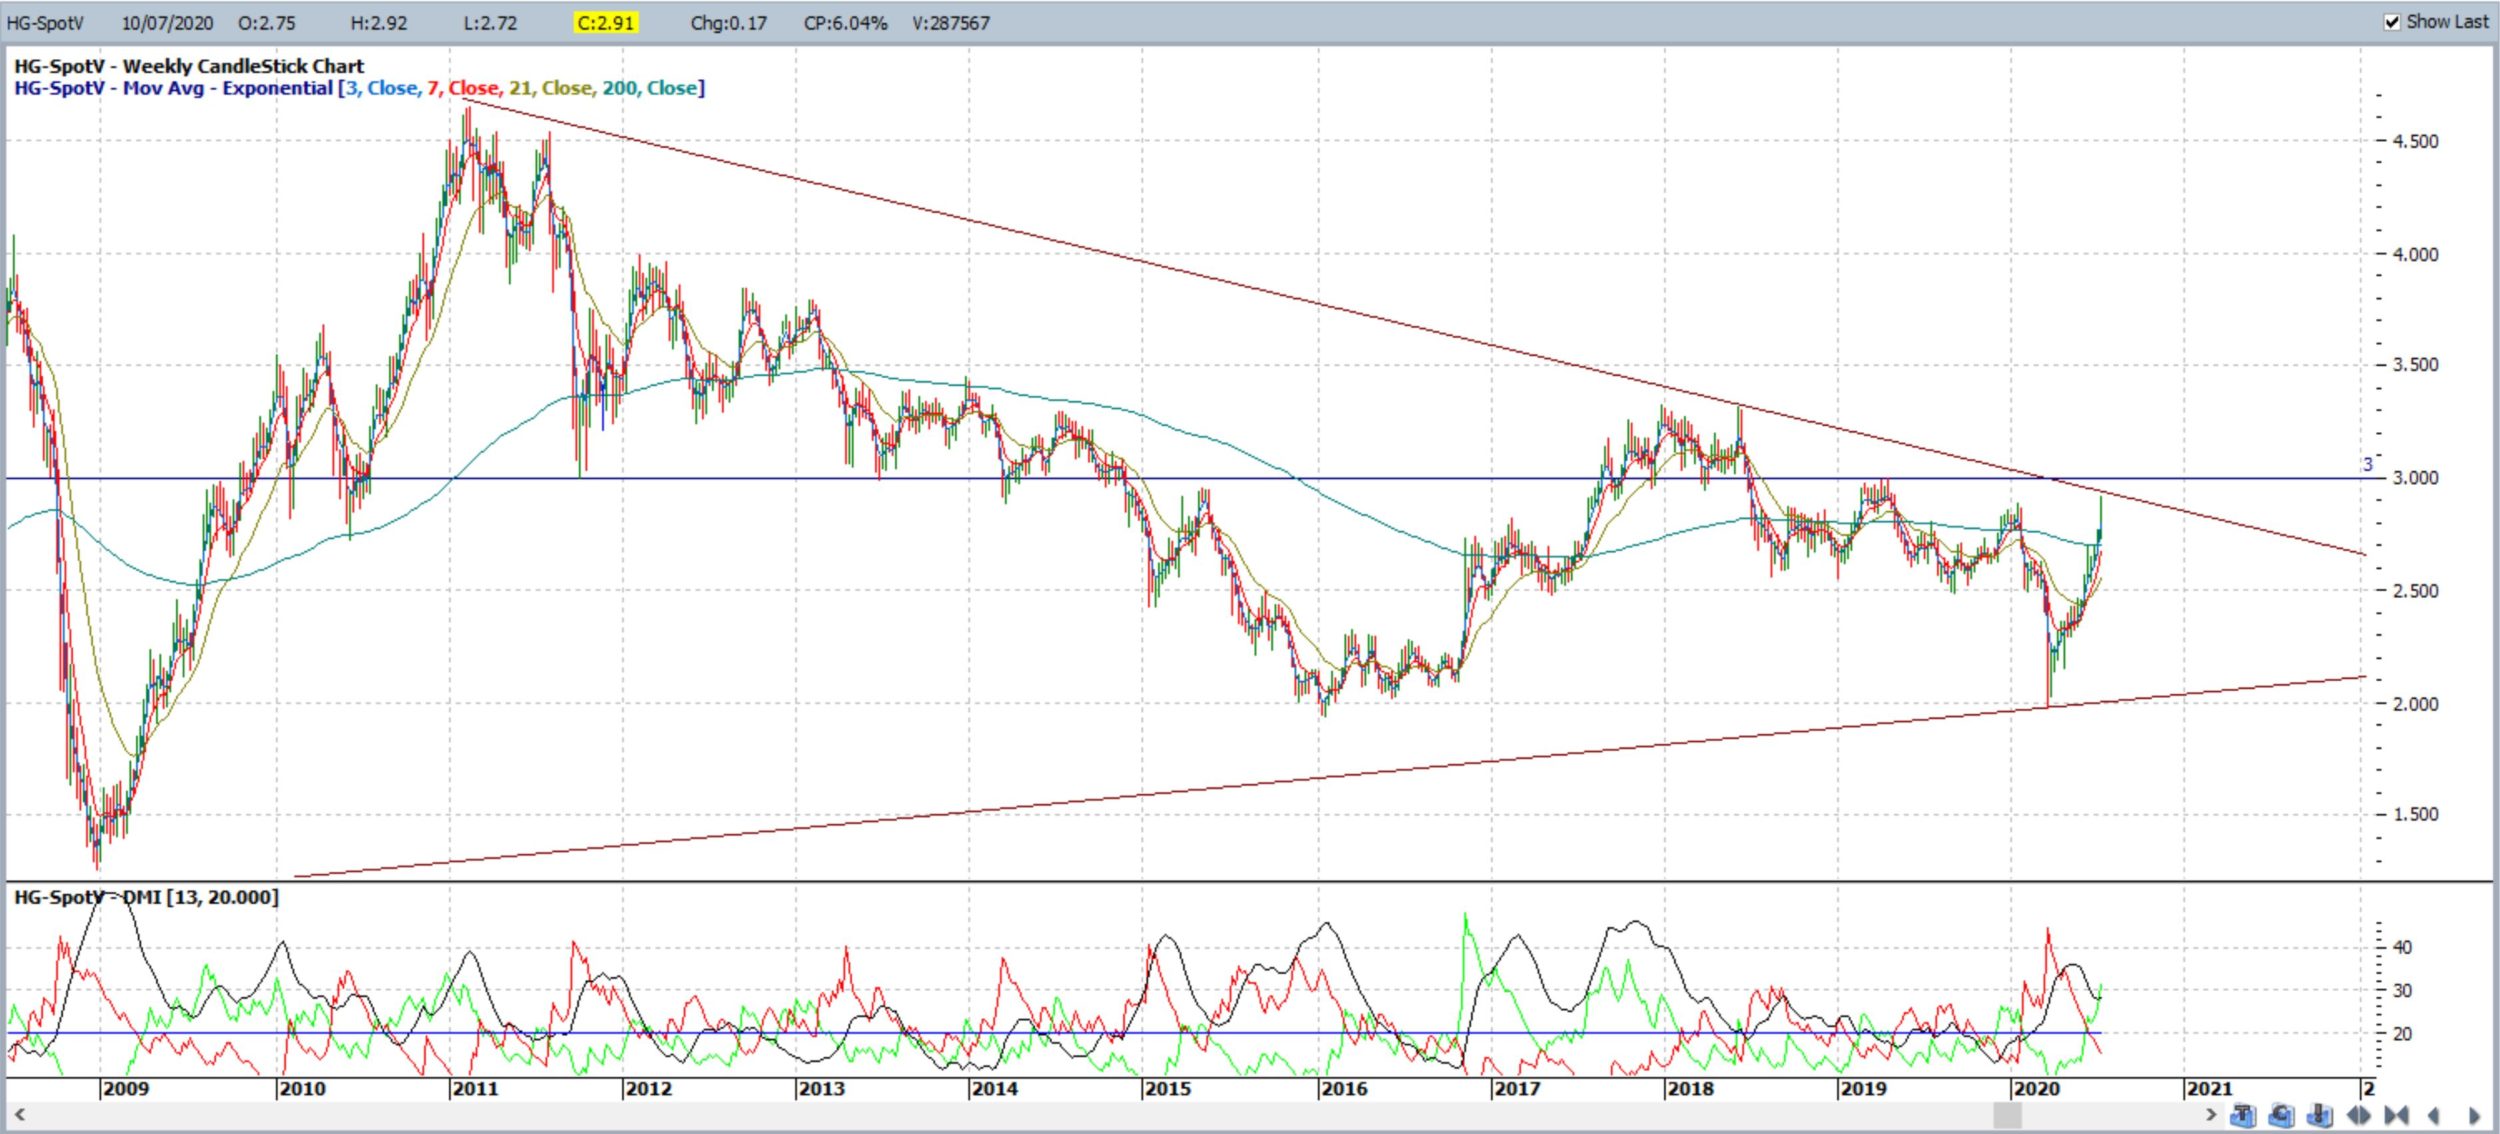Click the compress chart inward arrows icon

2397,1114
